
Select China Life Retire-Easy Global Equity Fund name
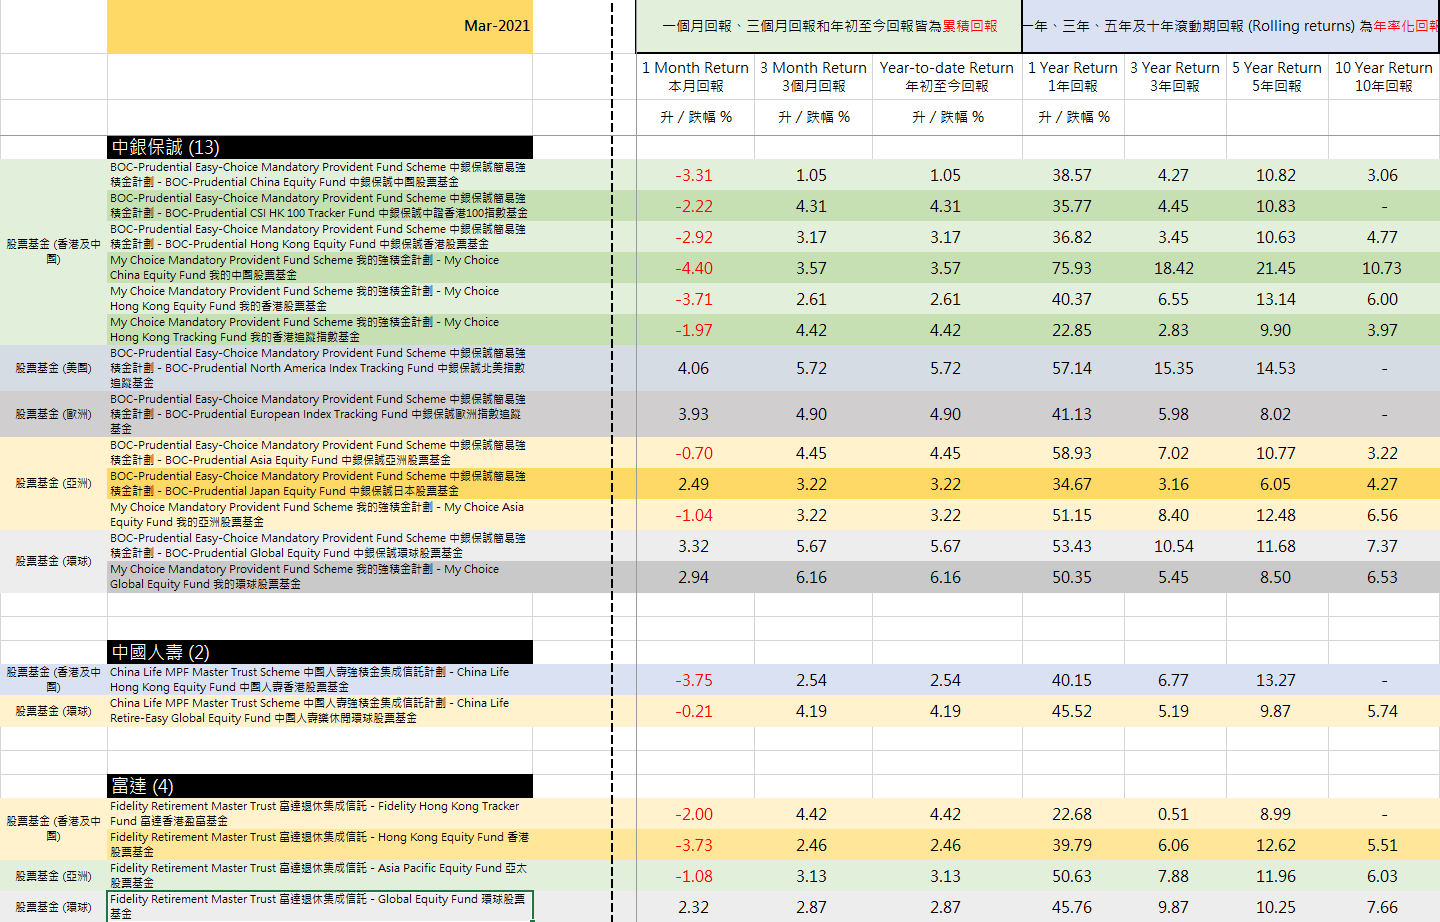[x=320, y=711]
